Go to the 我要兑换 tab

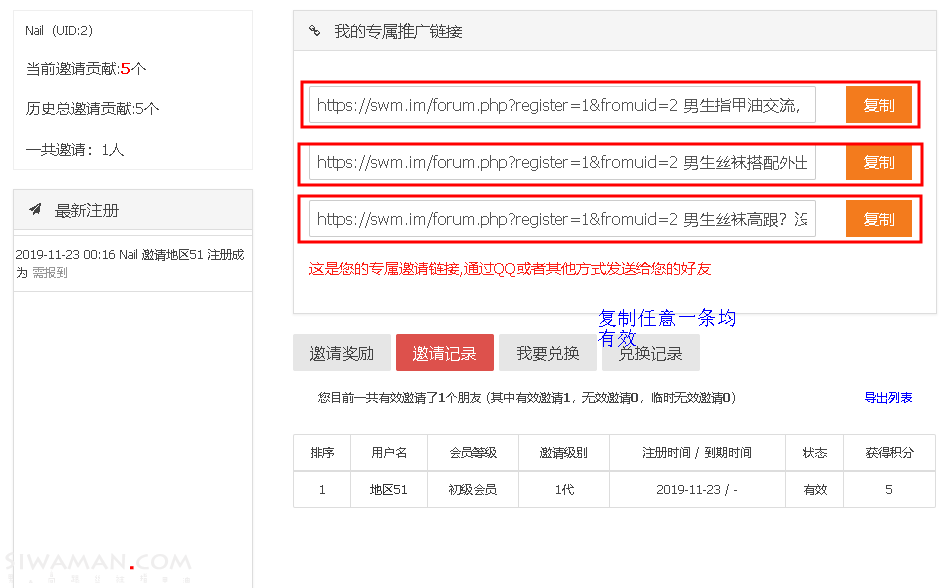[547, 353]
